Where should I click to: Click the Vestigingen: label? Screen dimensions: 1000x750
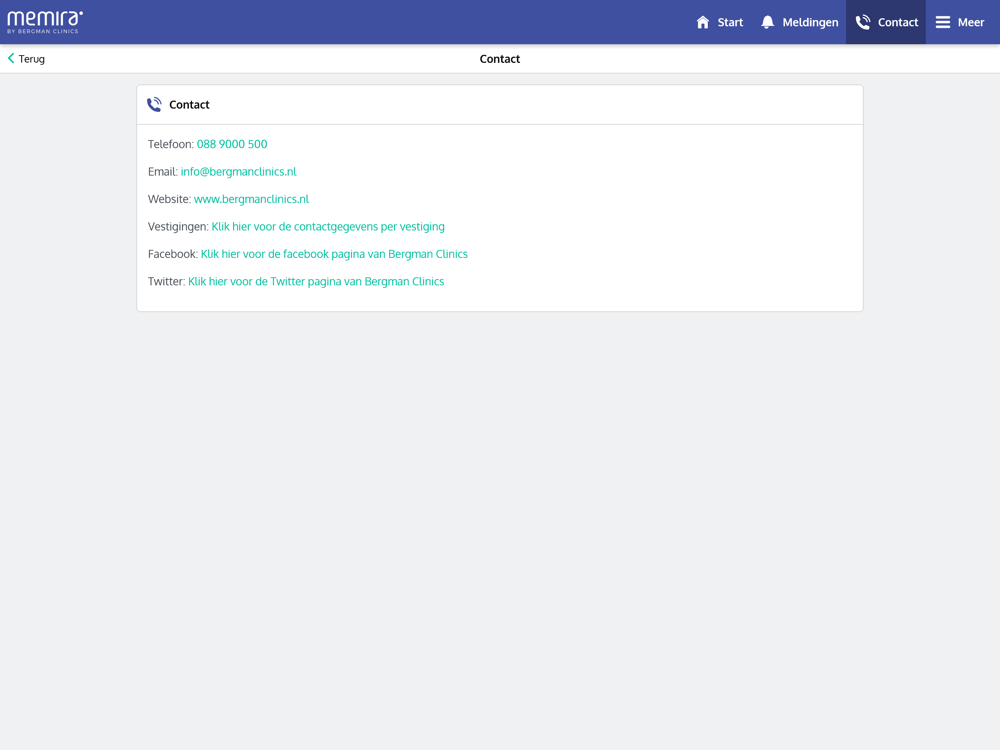pyautogui.click(x=179, y=226)
